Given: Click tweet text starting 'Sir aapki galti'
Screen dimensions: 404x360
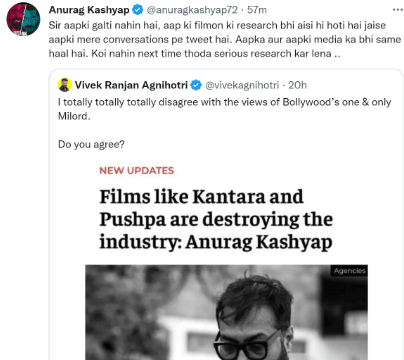Looking at the screenshot, I should (x=225, y=39).
